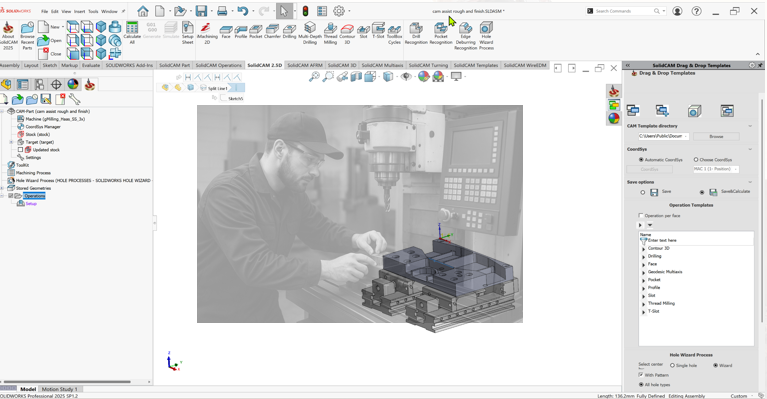
Task: Expand the Drilling template group
Action: [x=644, y=257]
